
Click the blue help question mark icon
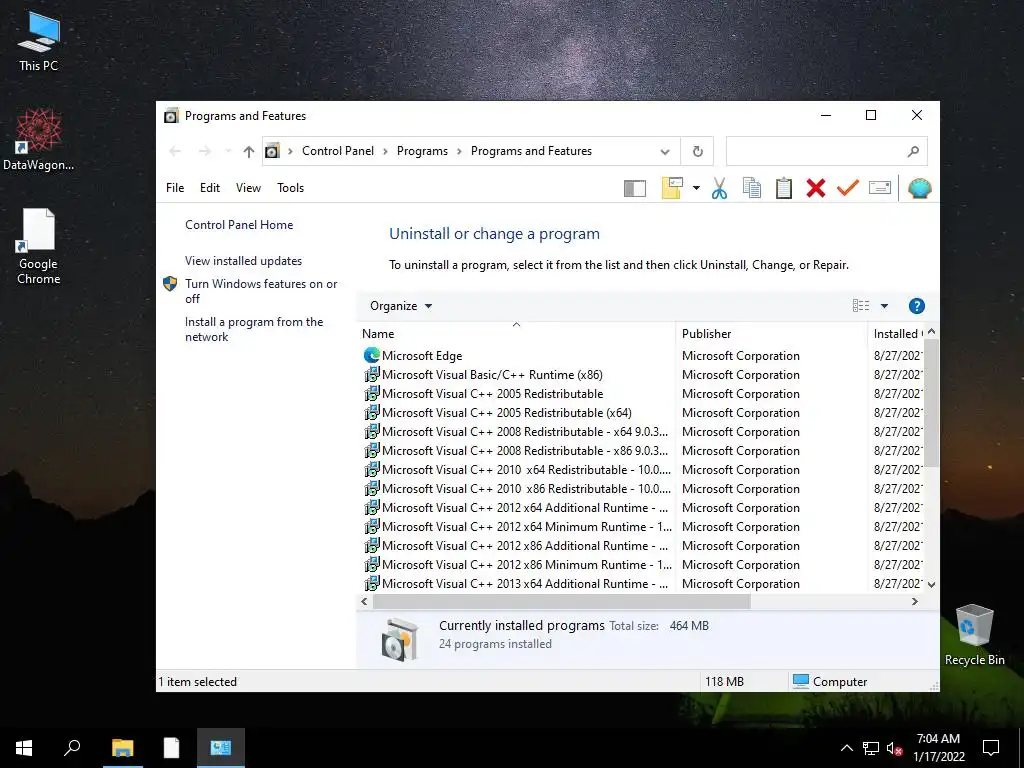(916, 306)
